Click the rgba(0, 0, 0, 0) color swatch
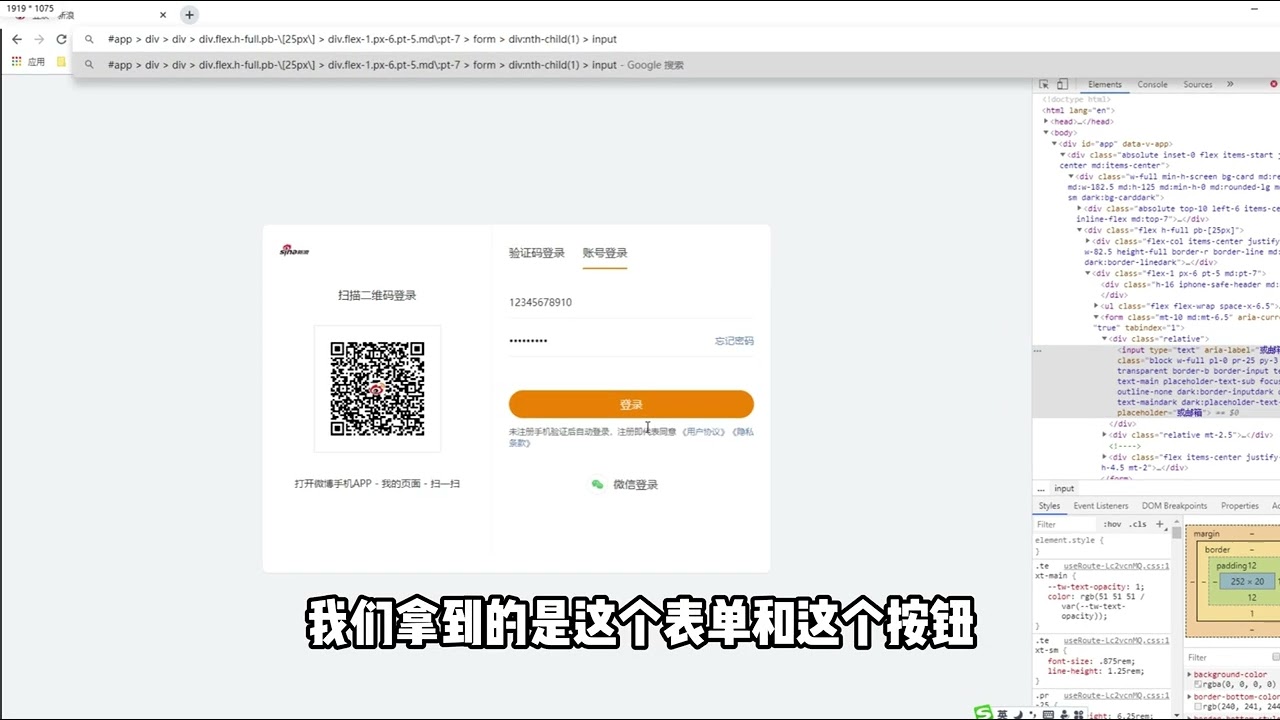Viewport: 1280px width, 720px height. pyautogui.click(x=1198, y=684)
